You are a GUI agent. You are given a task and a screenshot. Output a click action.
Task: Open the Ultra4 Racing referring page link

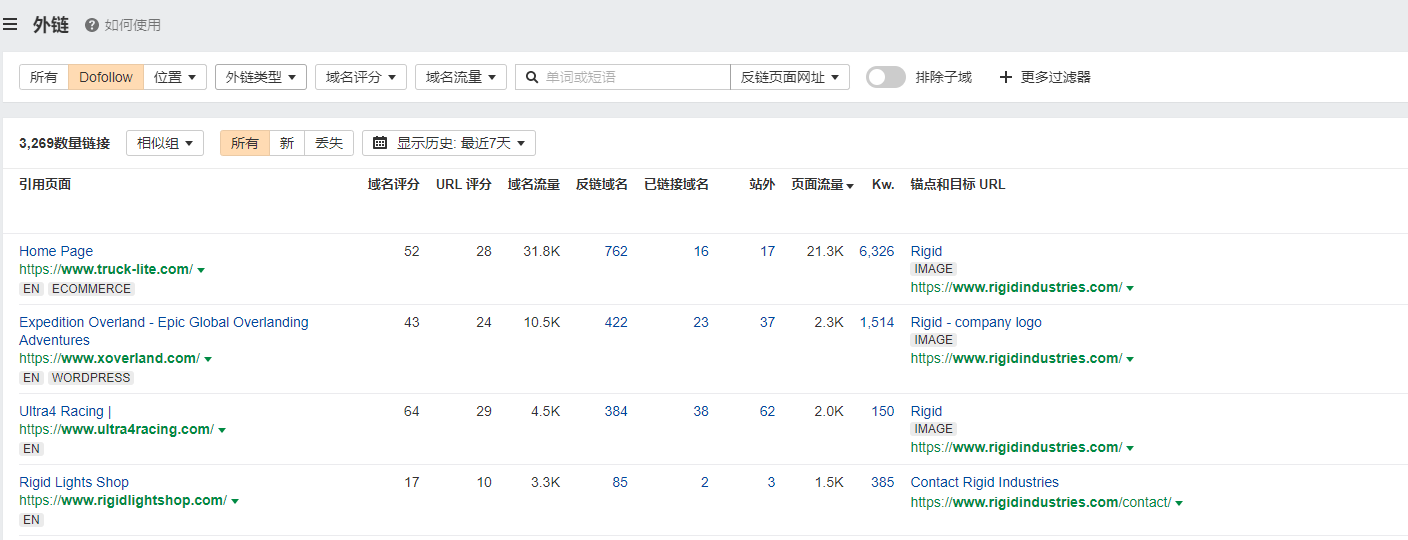(65, 411)
